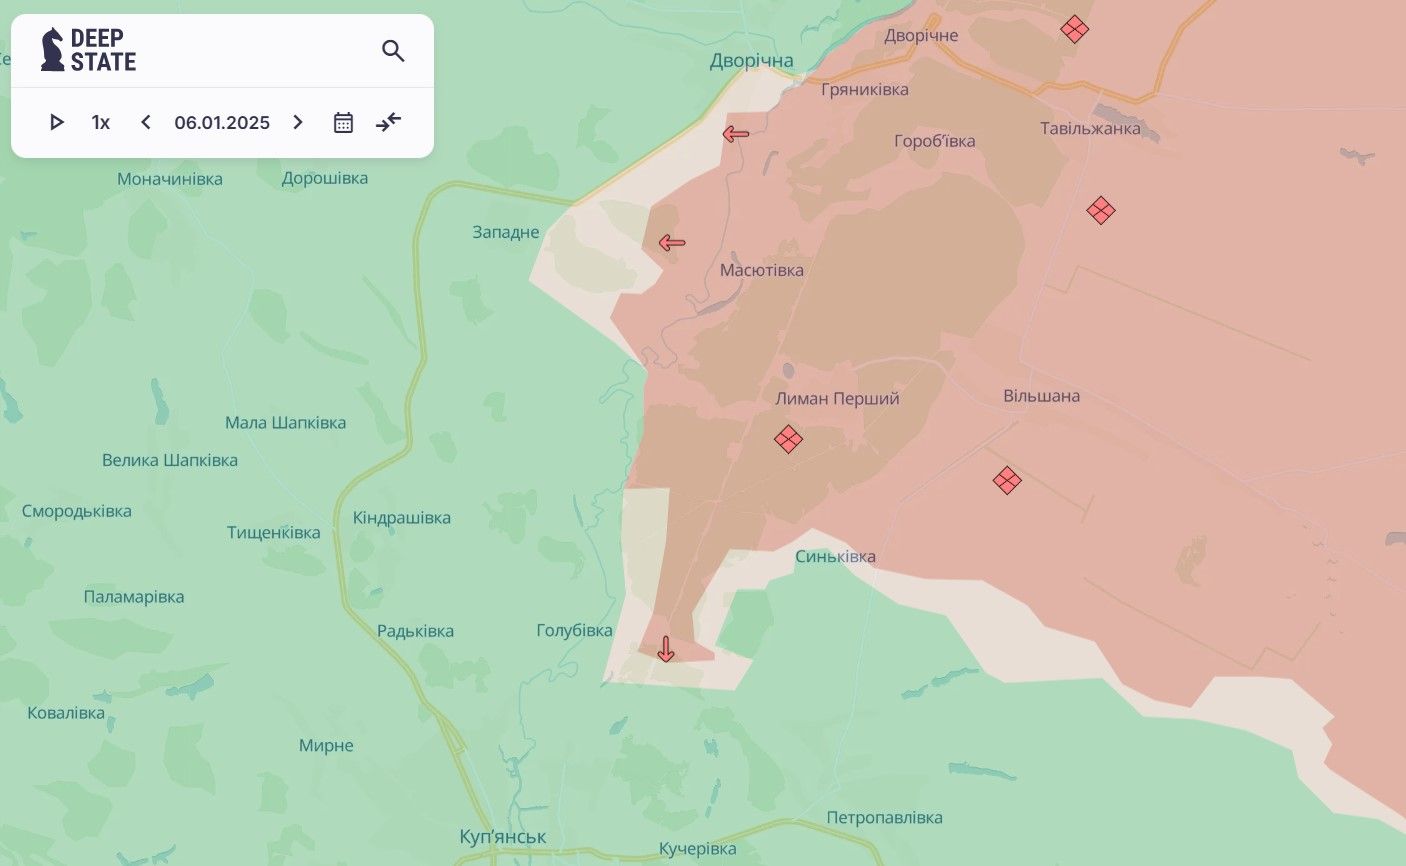
Task: Go to previous date arrow
Action: 146,122
